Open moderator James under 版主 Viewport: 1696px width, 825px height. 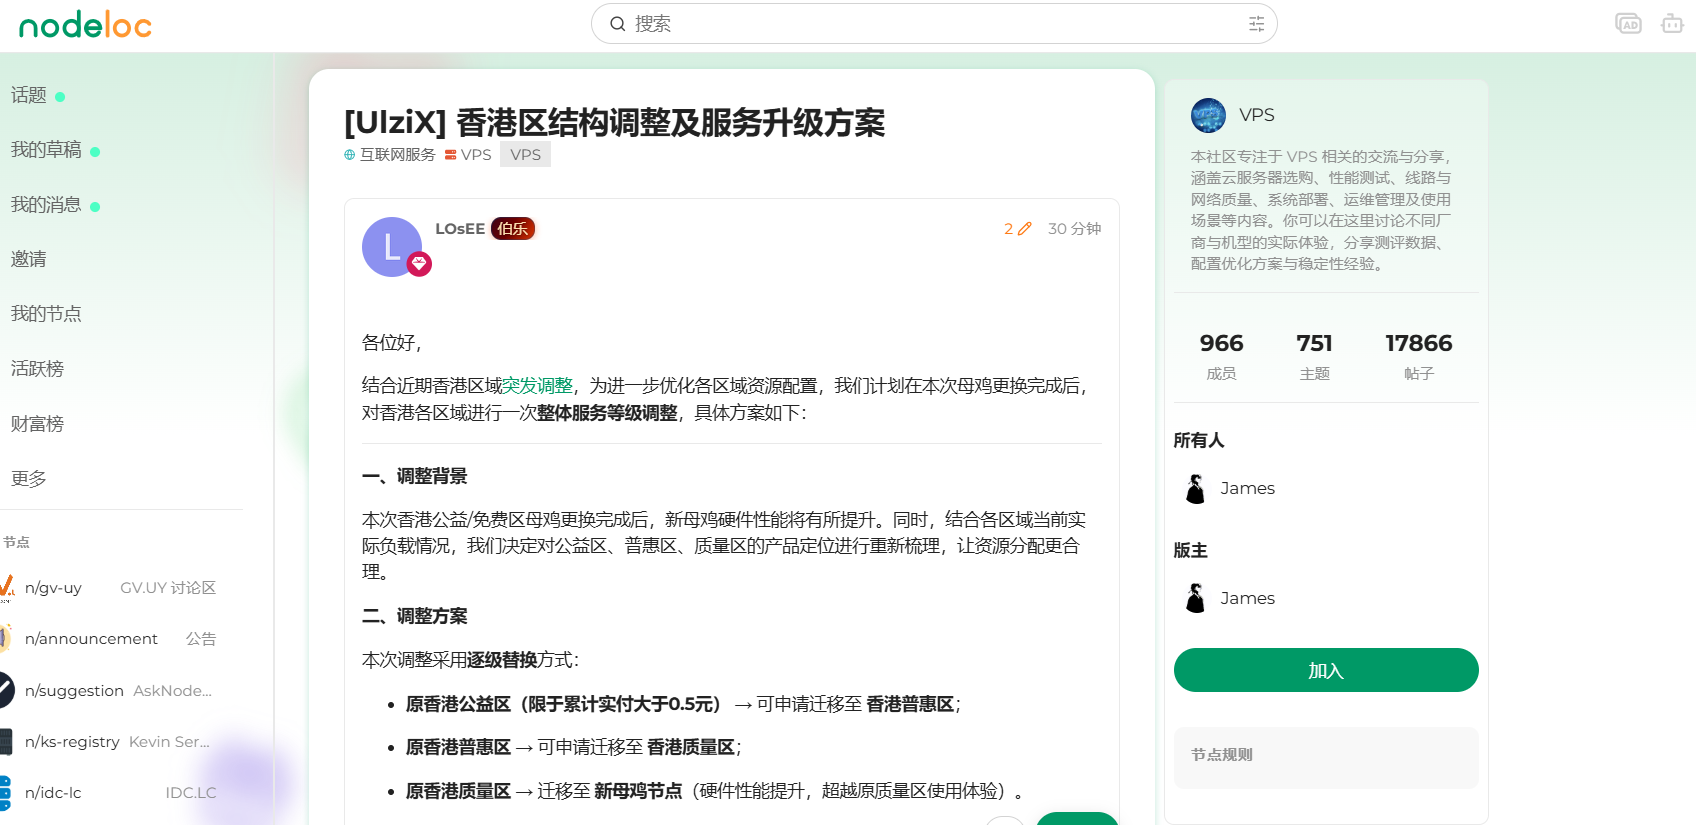(1248, 598)
